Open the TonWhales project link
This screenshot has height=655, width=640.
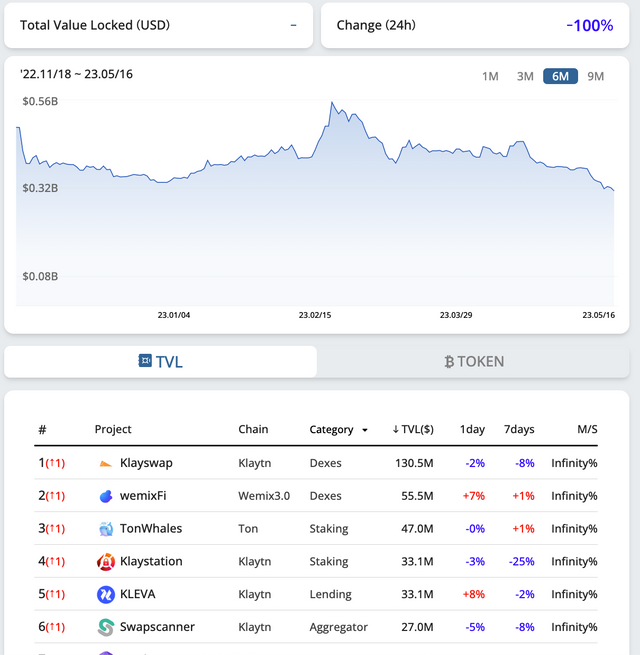click(151, 529)
